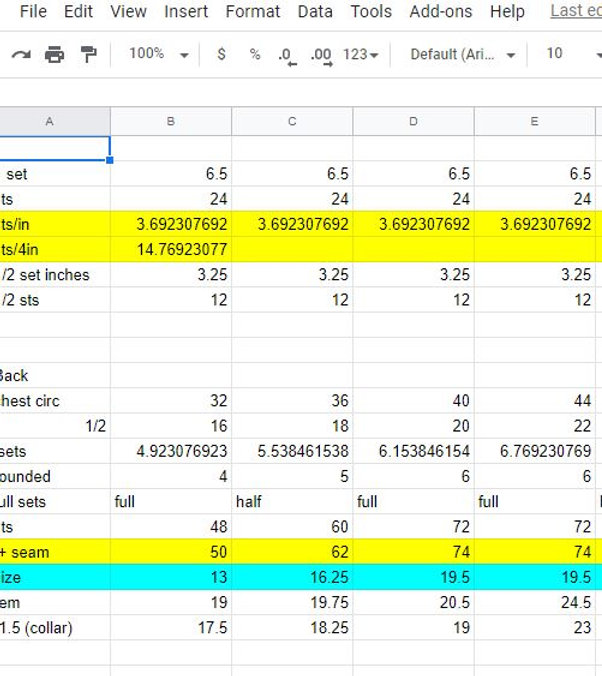This screenshot has height=676, width=602.
Task: Select column A header
Action: click(55, 121)
